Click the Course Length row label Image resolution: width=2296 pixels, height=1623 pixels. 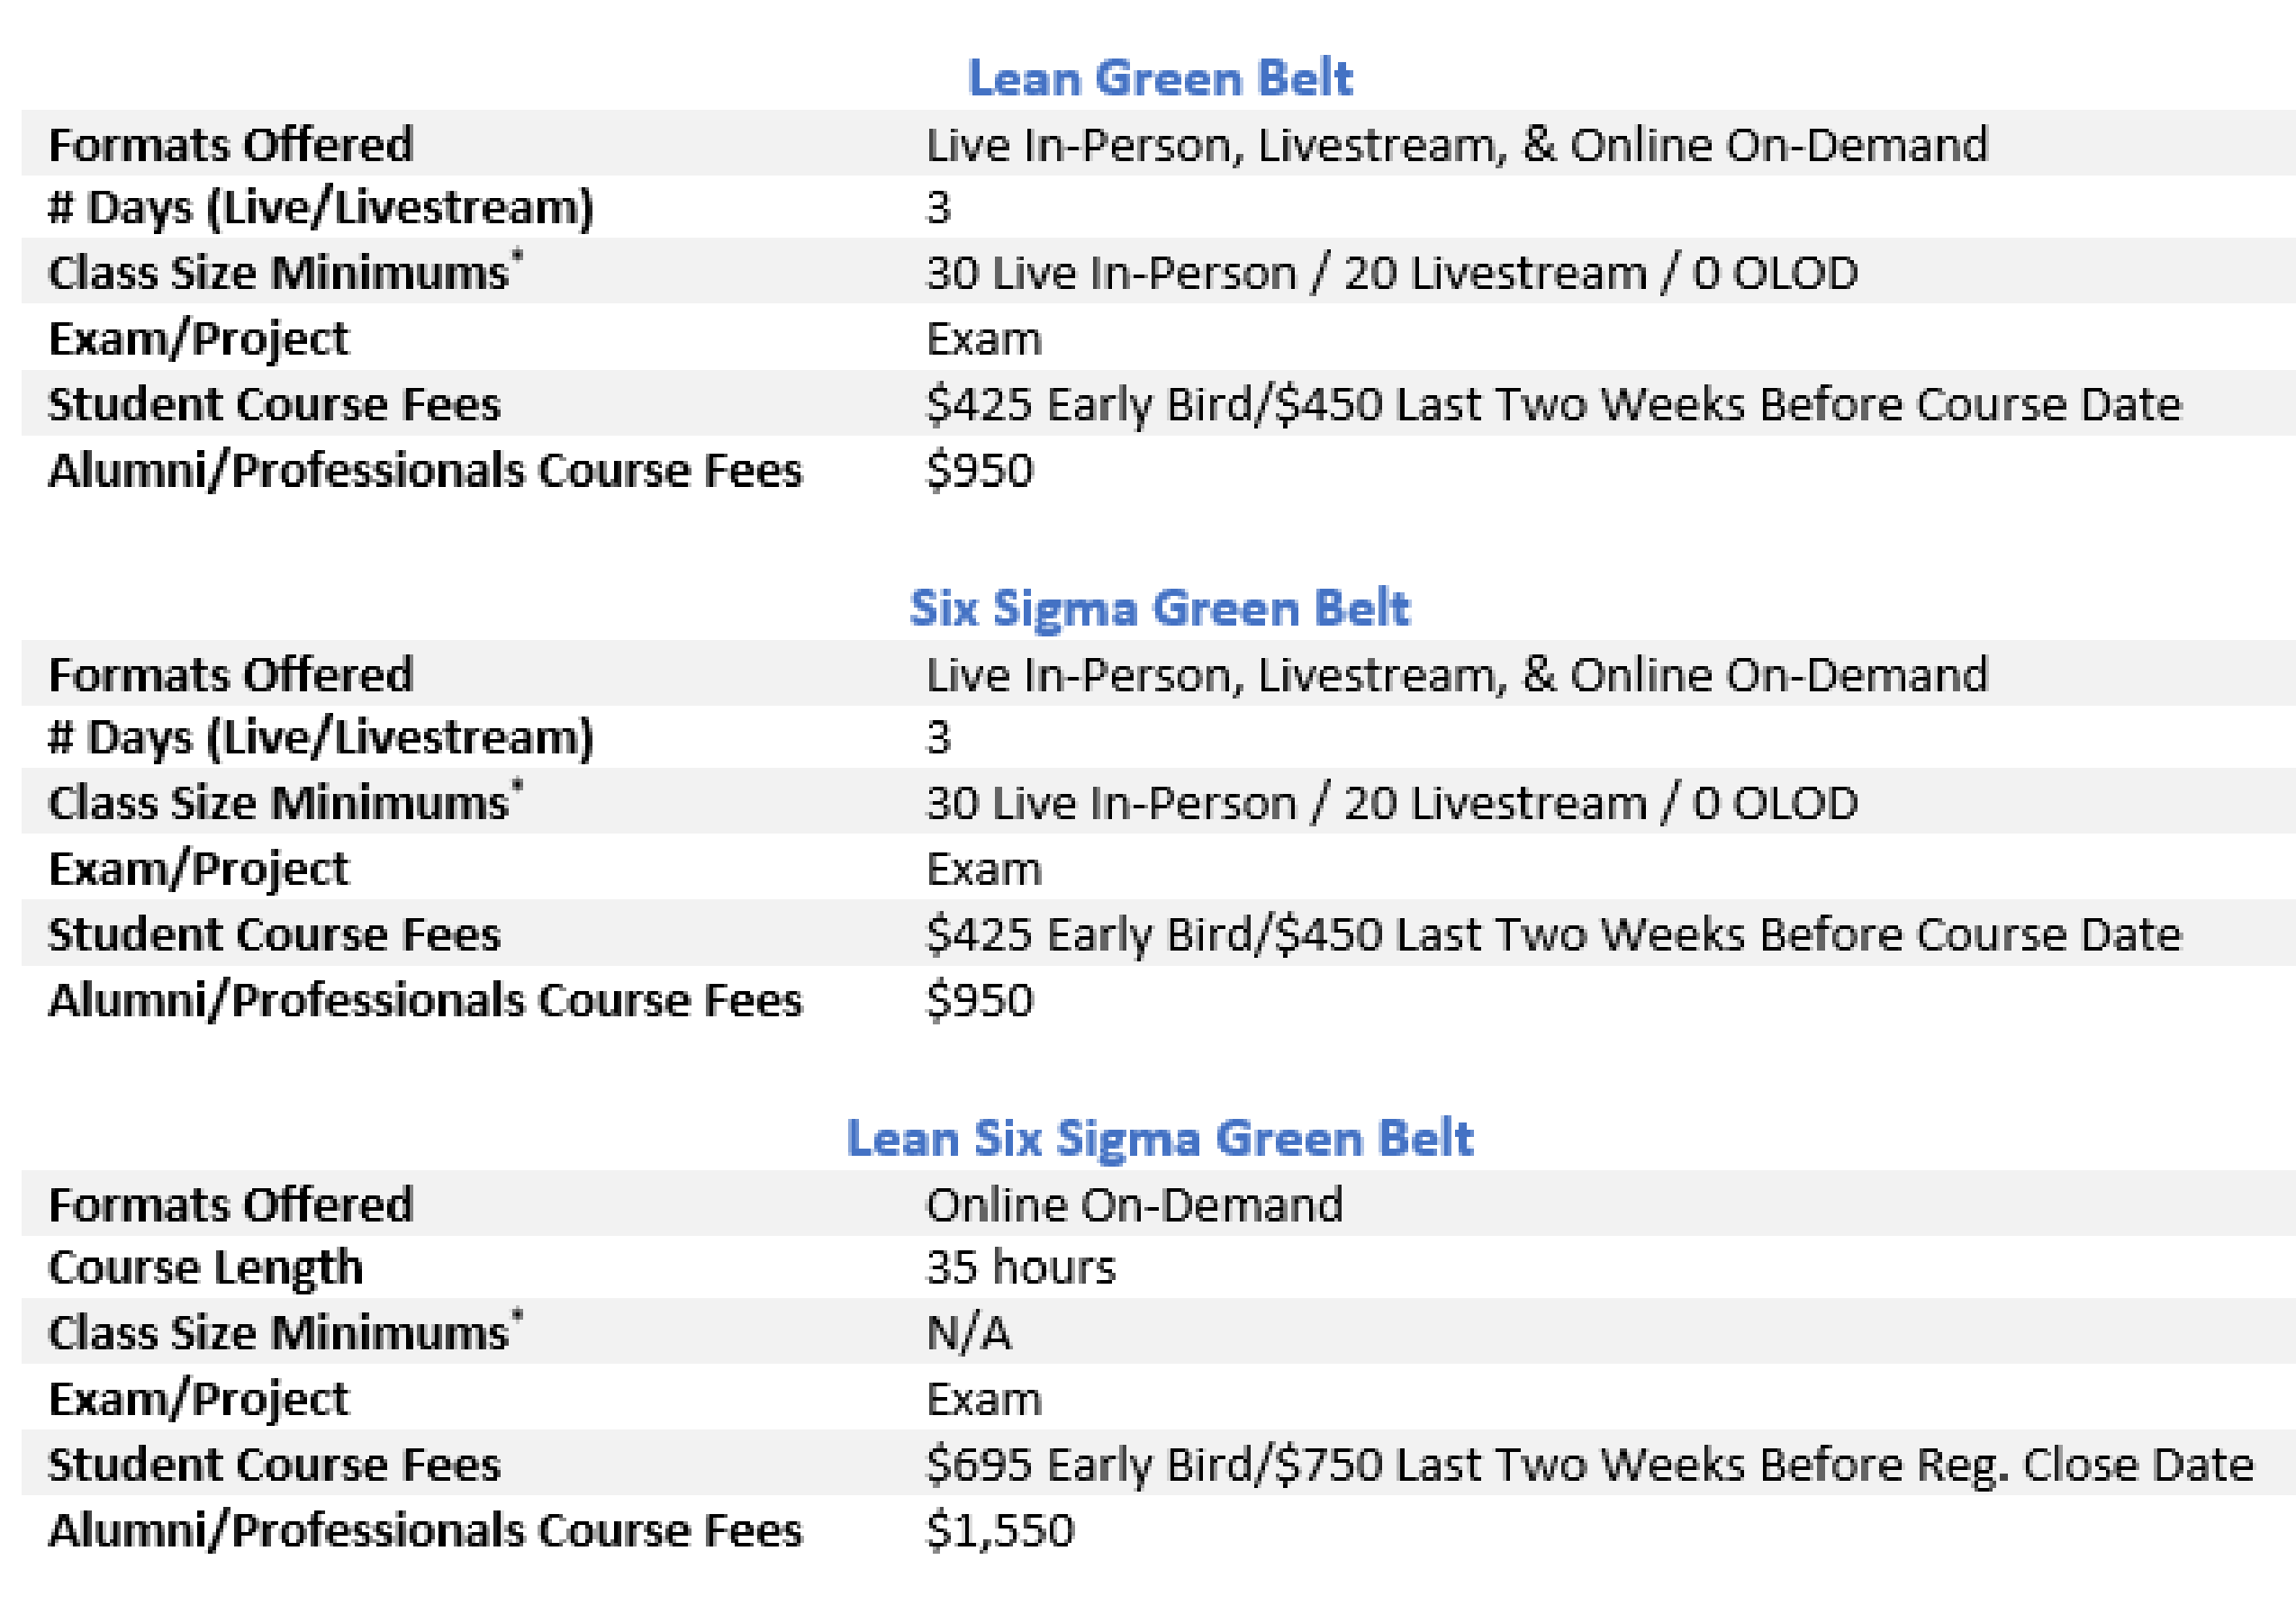coord(206,1267)
